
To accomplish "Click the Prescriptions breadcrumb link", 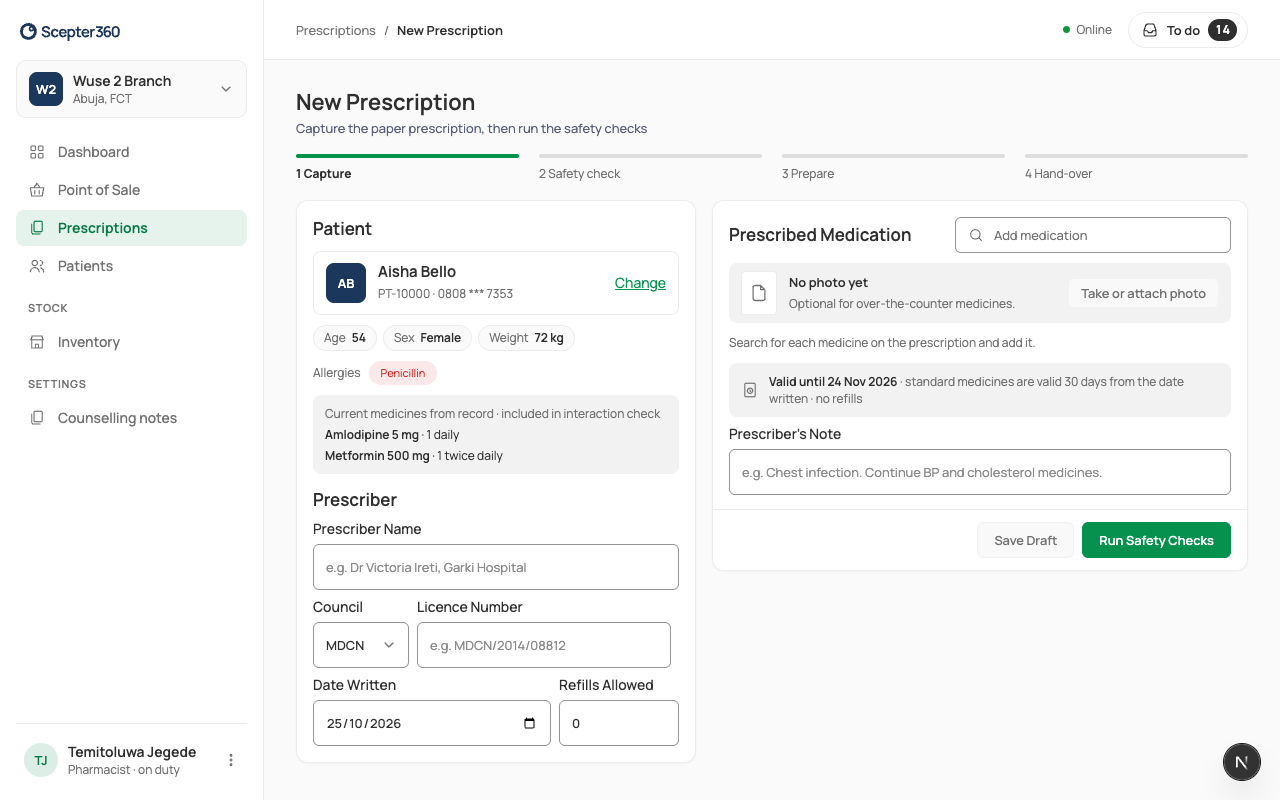I will point(336,30).
